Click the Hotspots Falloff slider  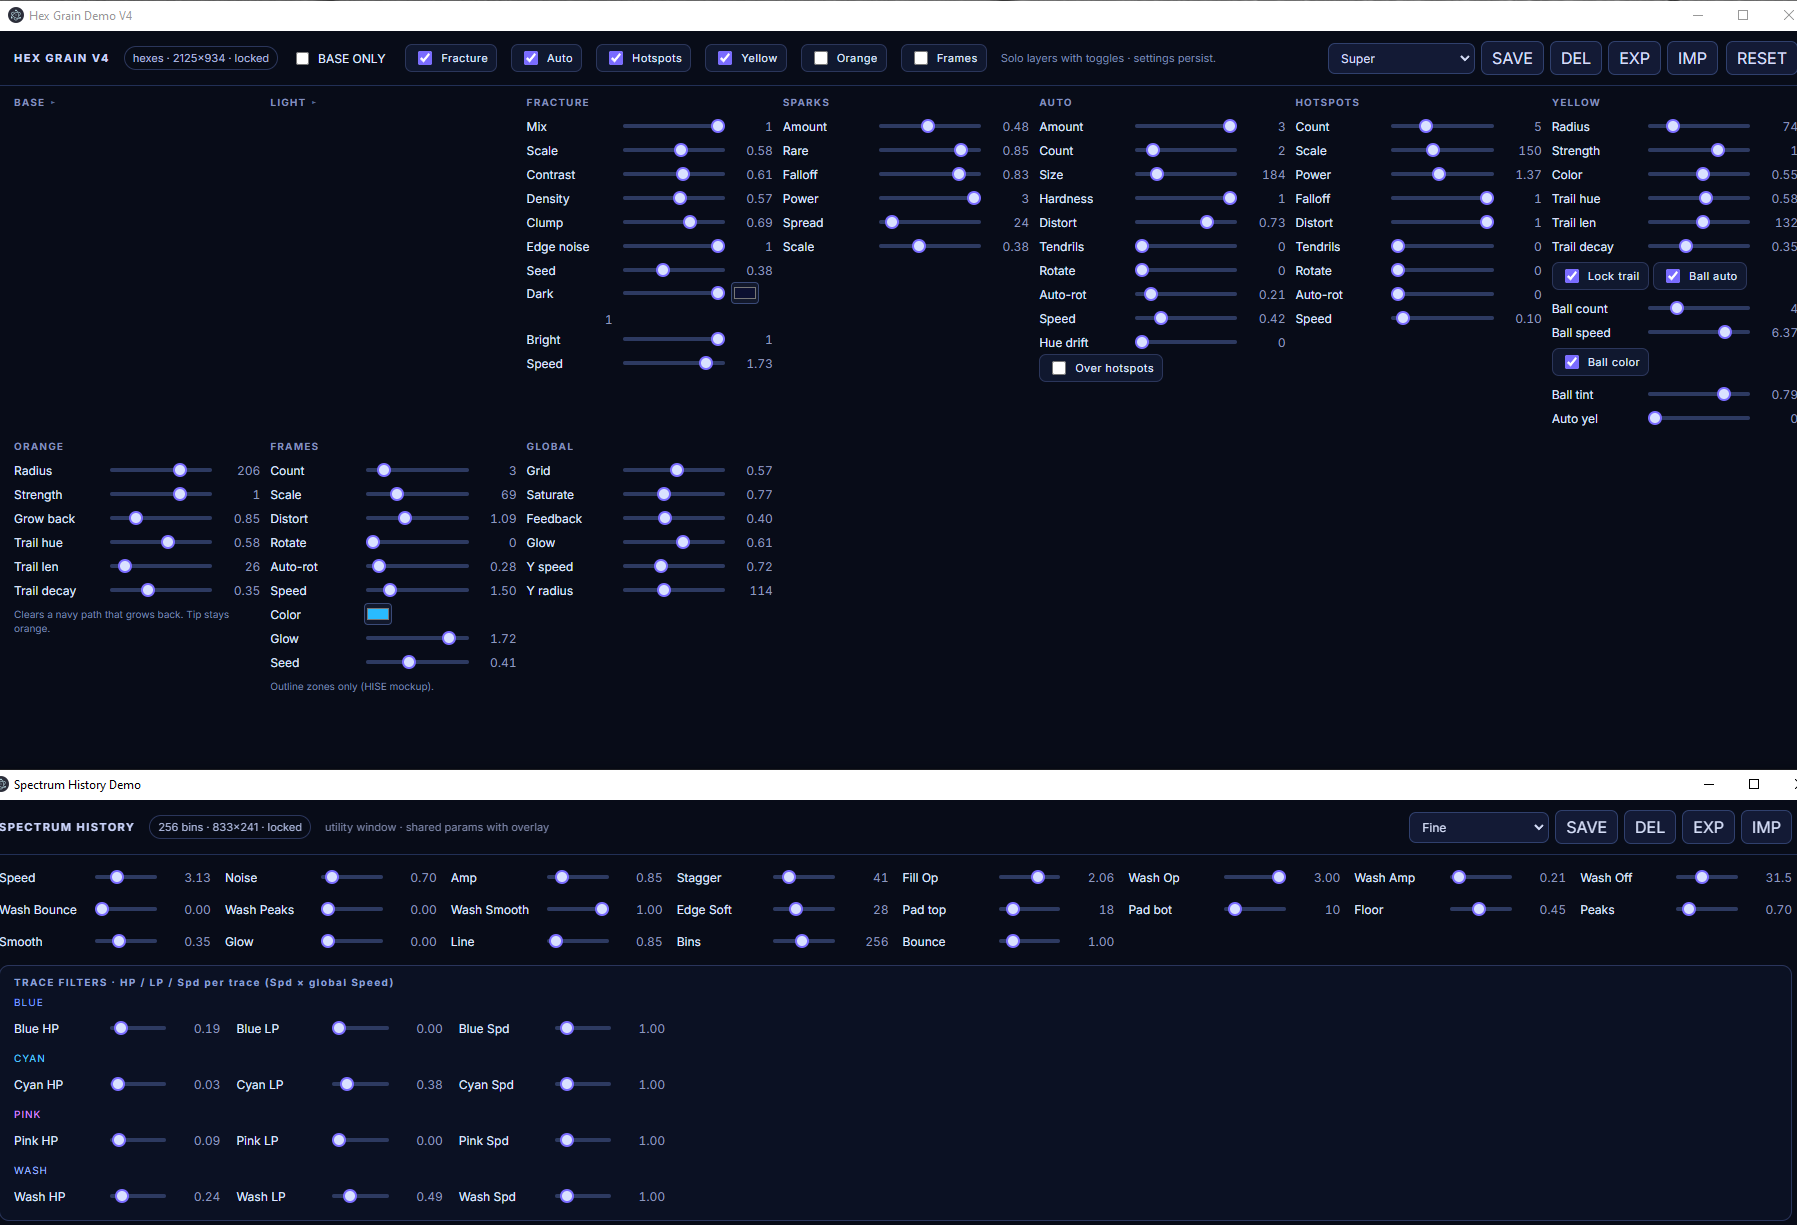(x=1442, y=198)
